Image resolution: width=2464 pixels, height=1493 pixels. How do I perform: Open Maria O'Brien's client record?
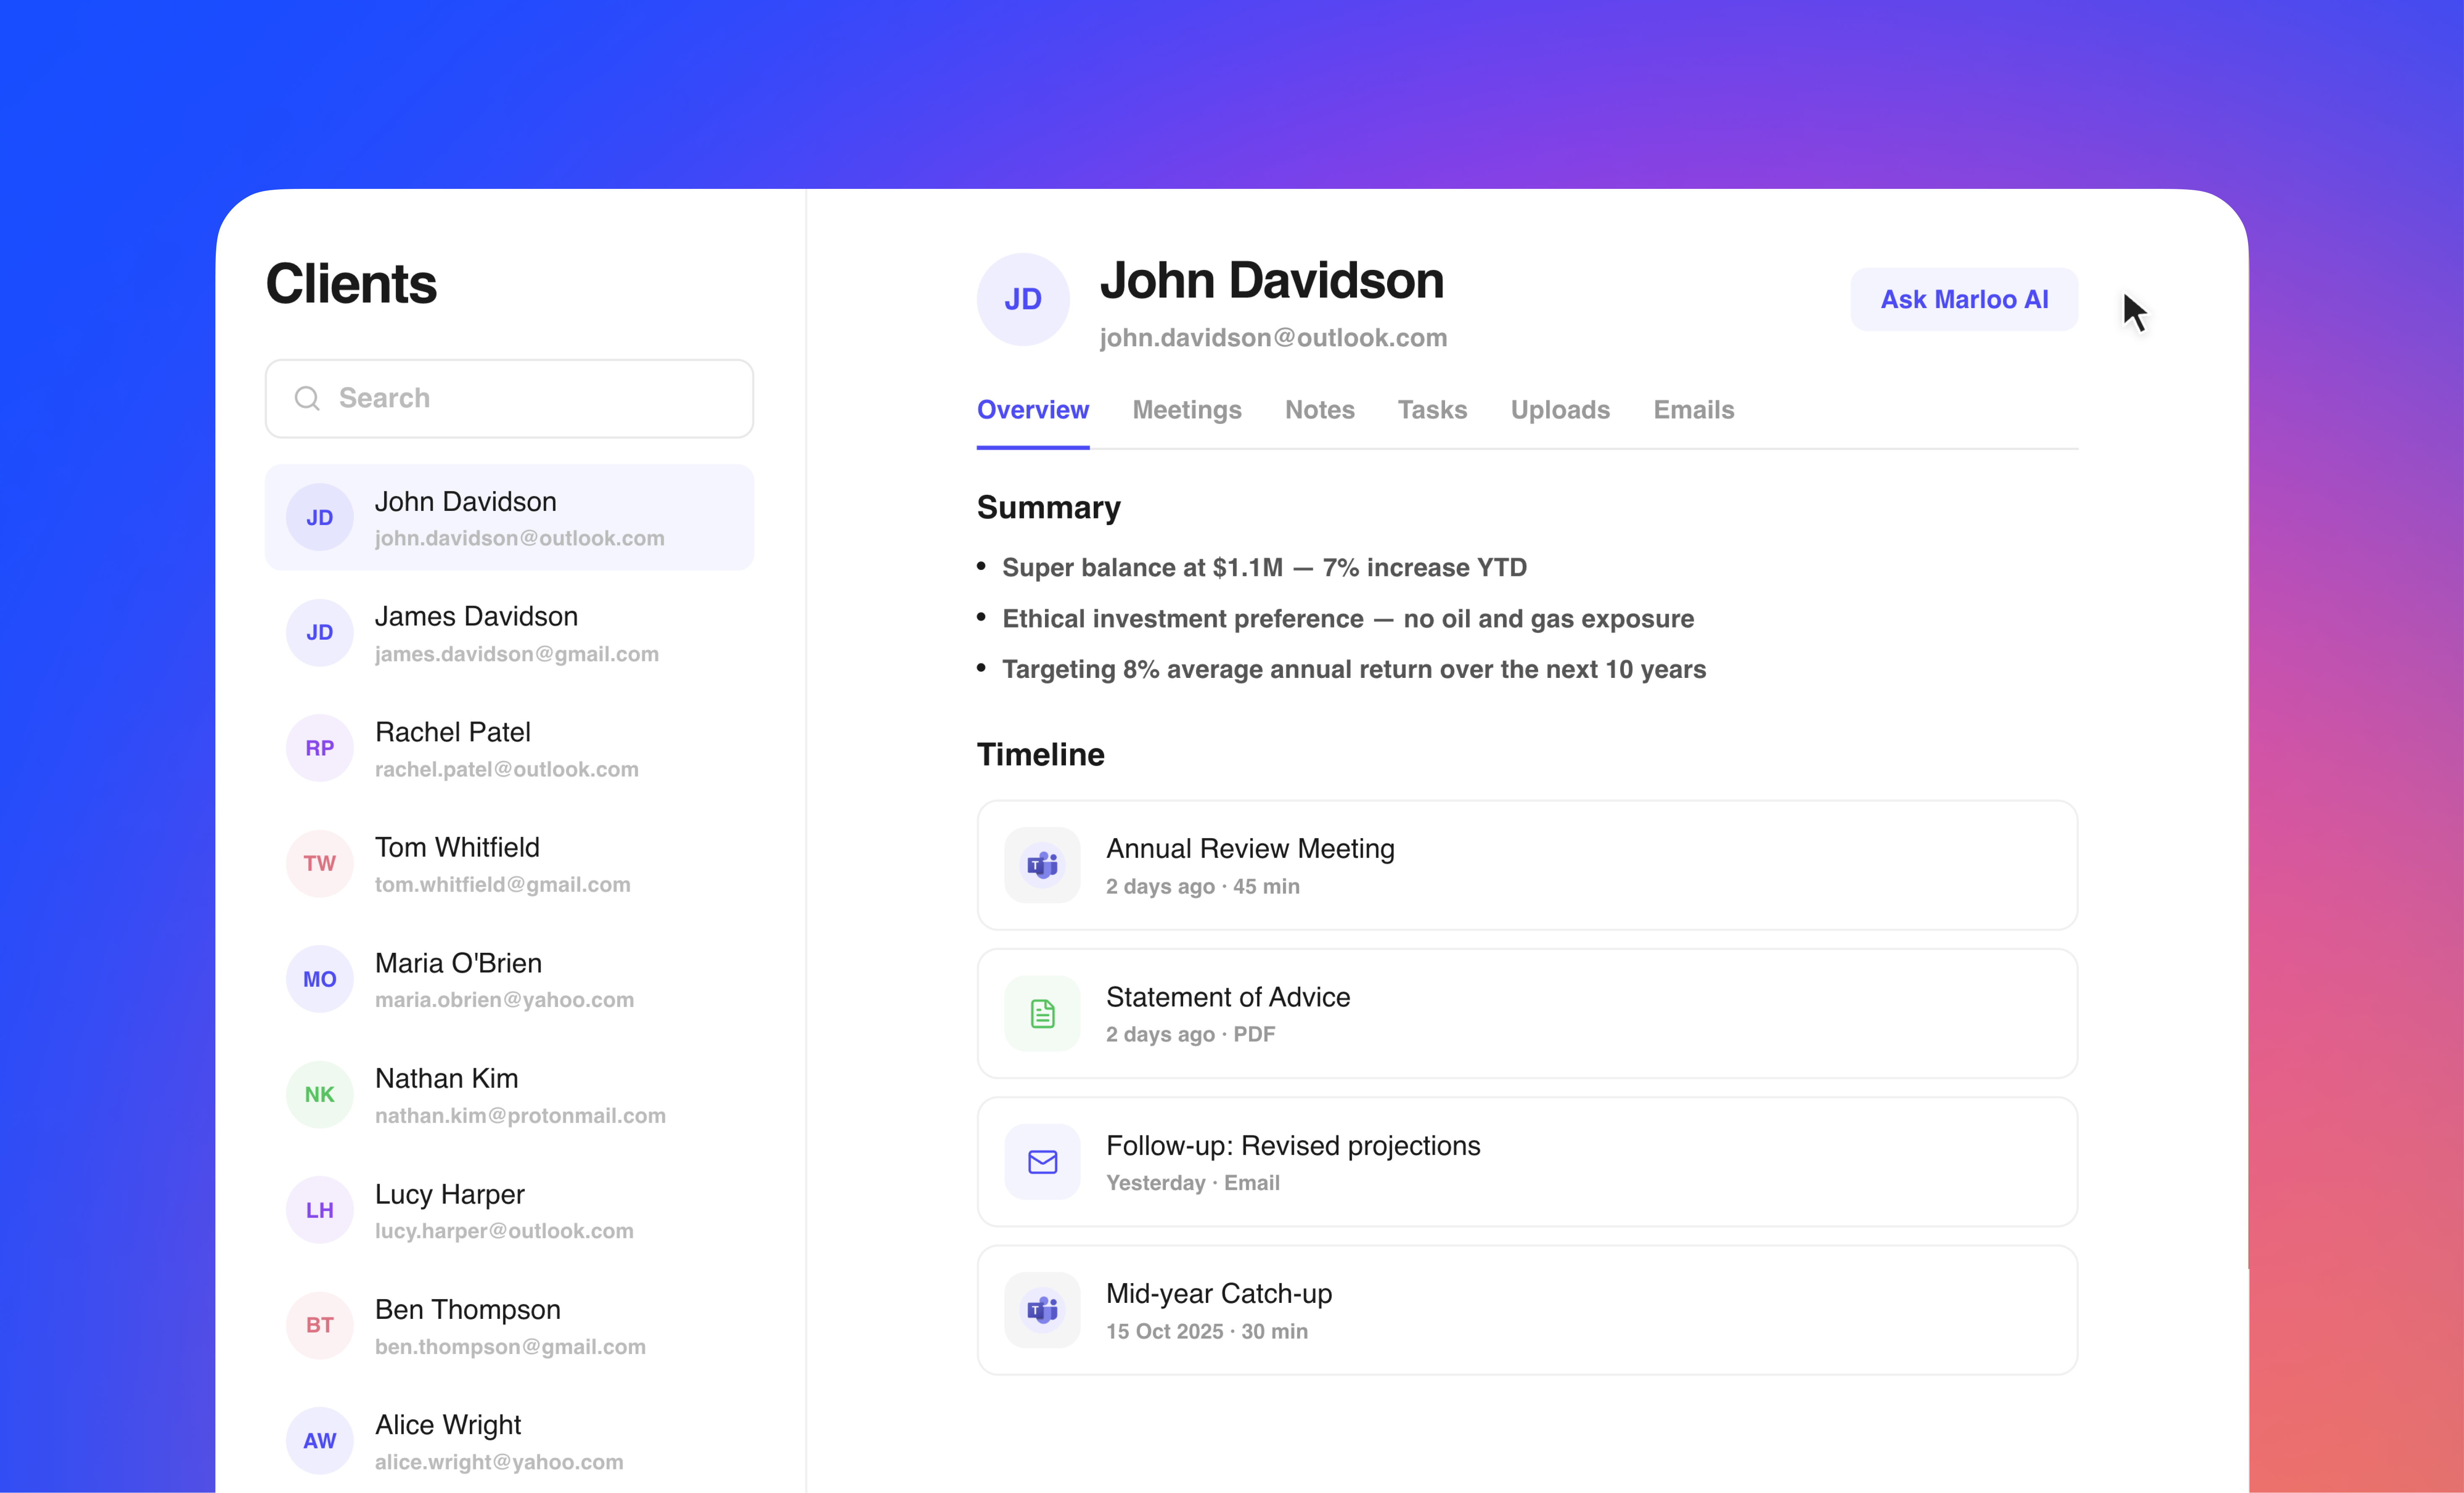tap(508, 979)
